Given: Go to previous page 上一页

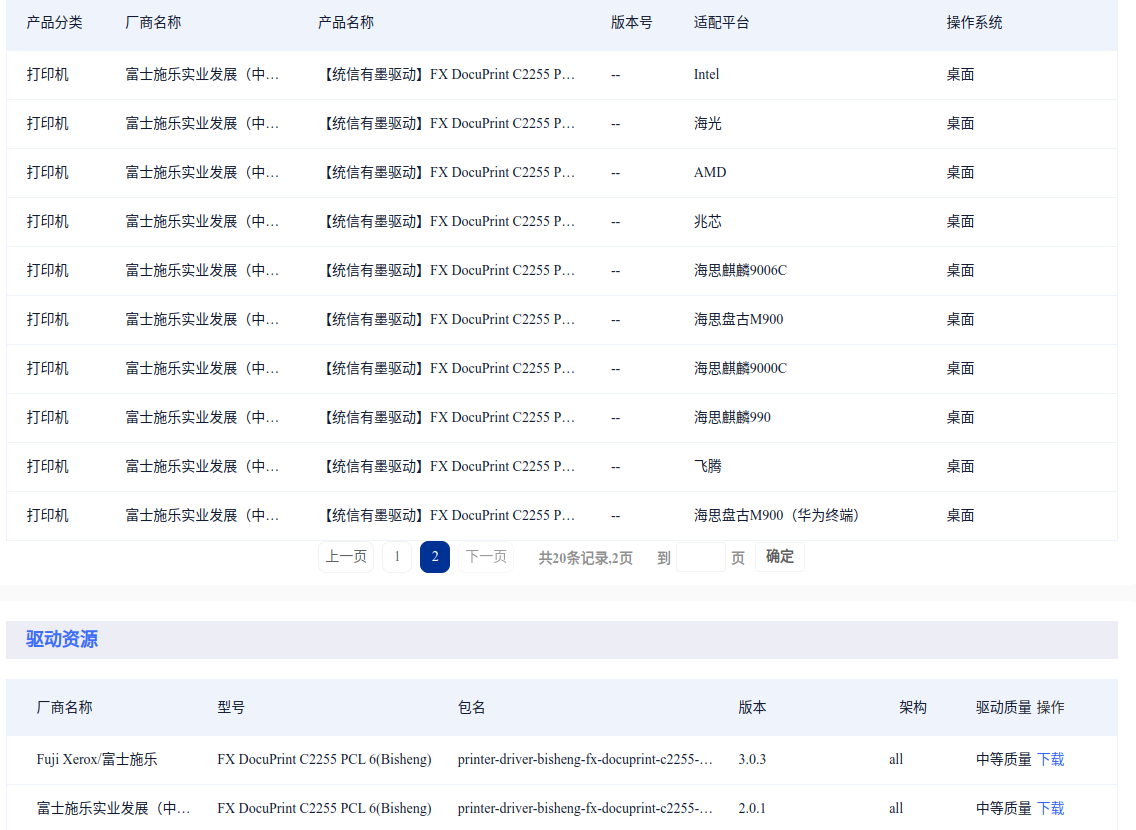Looking at the screenshot, I should 346,557.
